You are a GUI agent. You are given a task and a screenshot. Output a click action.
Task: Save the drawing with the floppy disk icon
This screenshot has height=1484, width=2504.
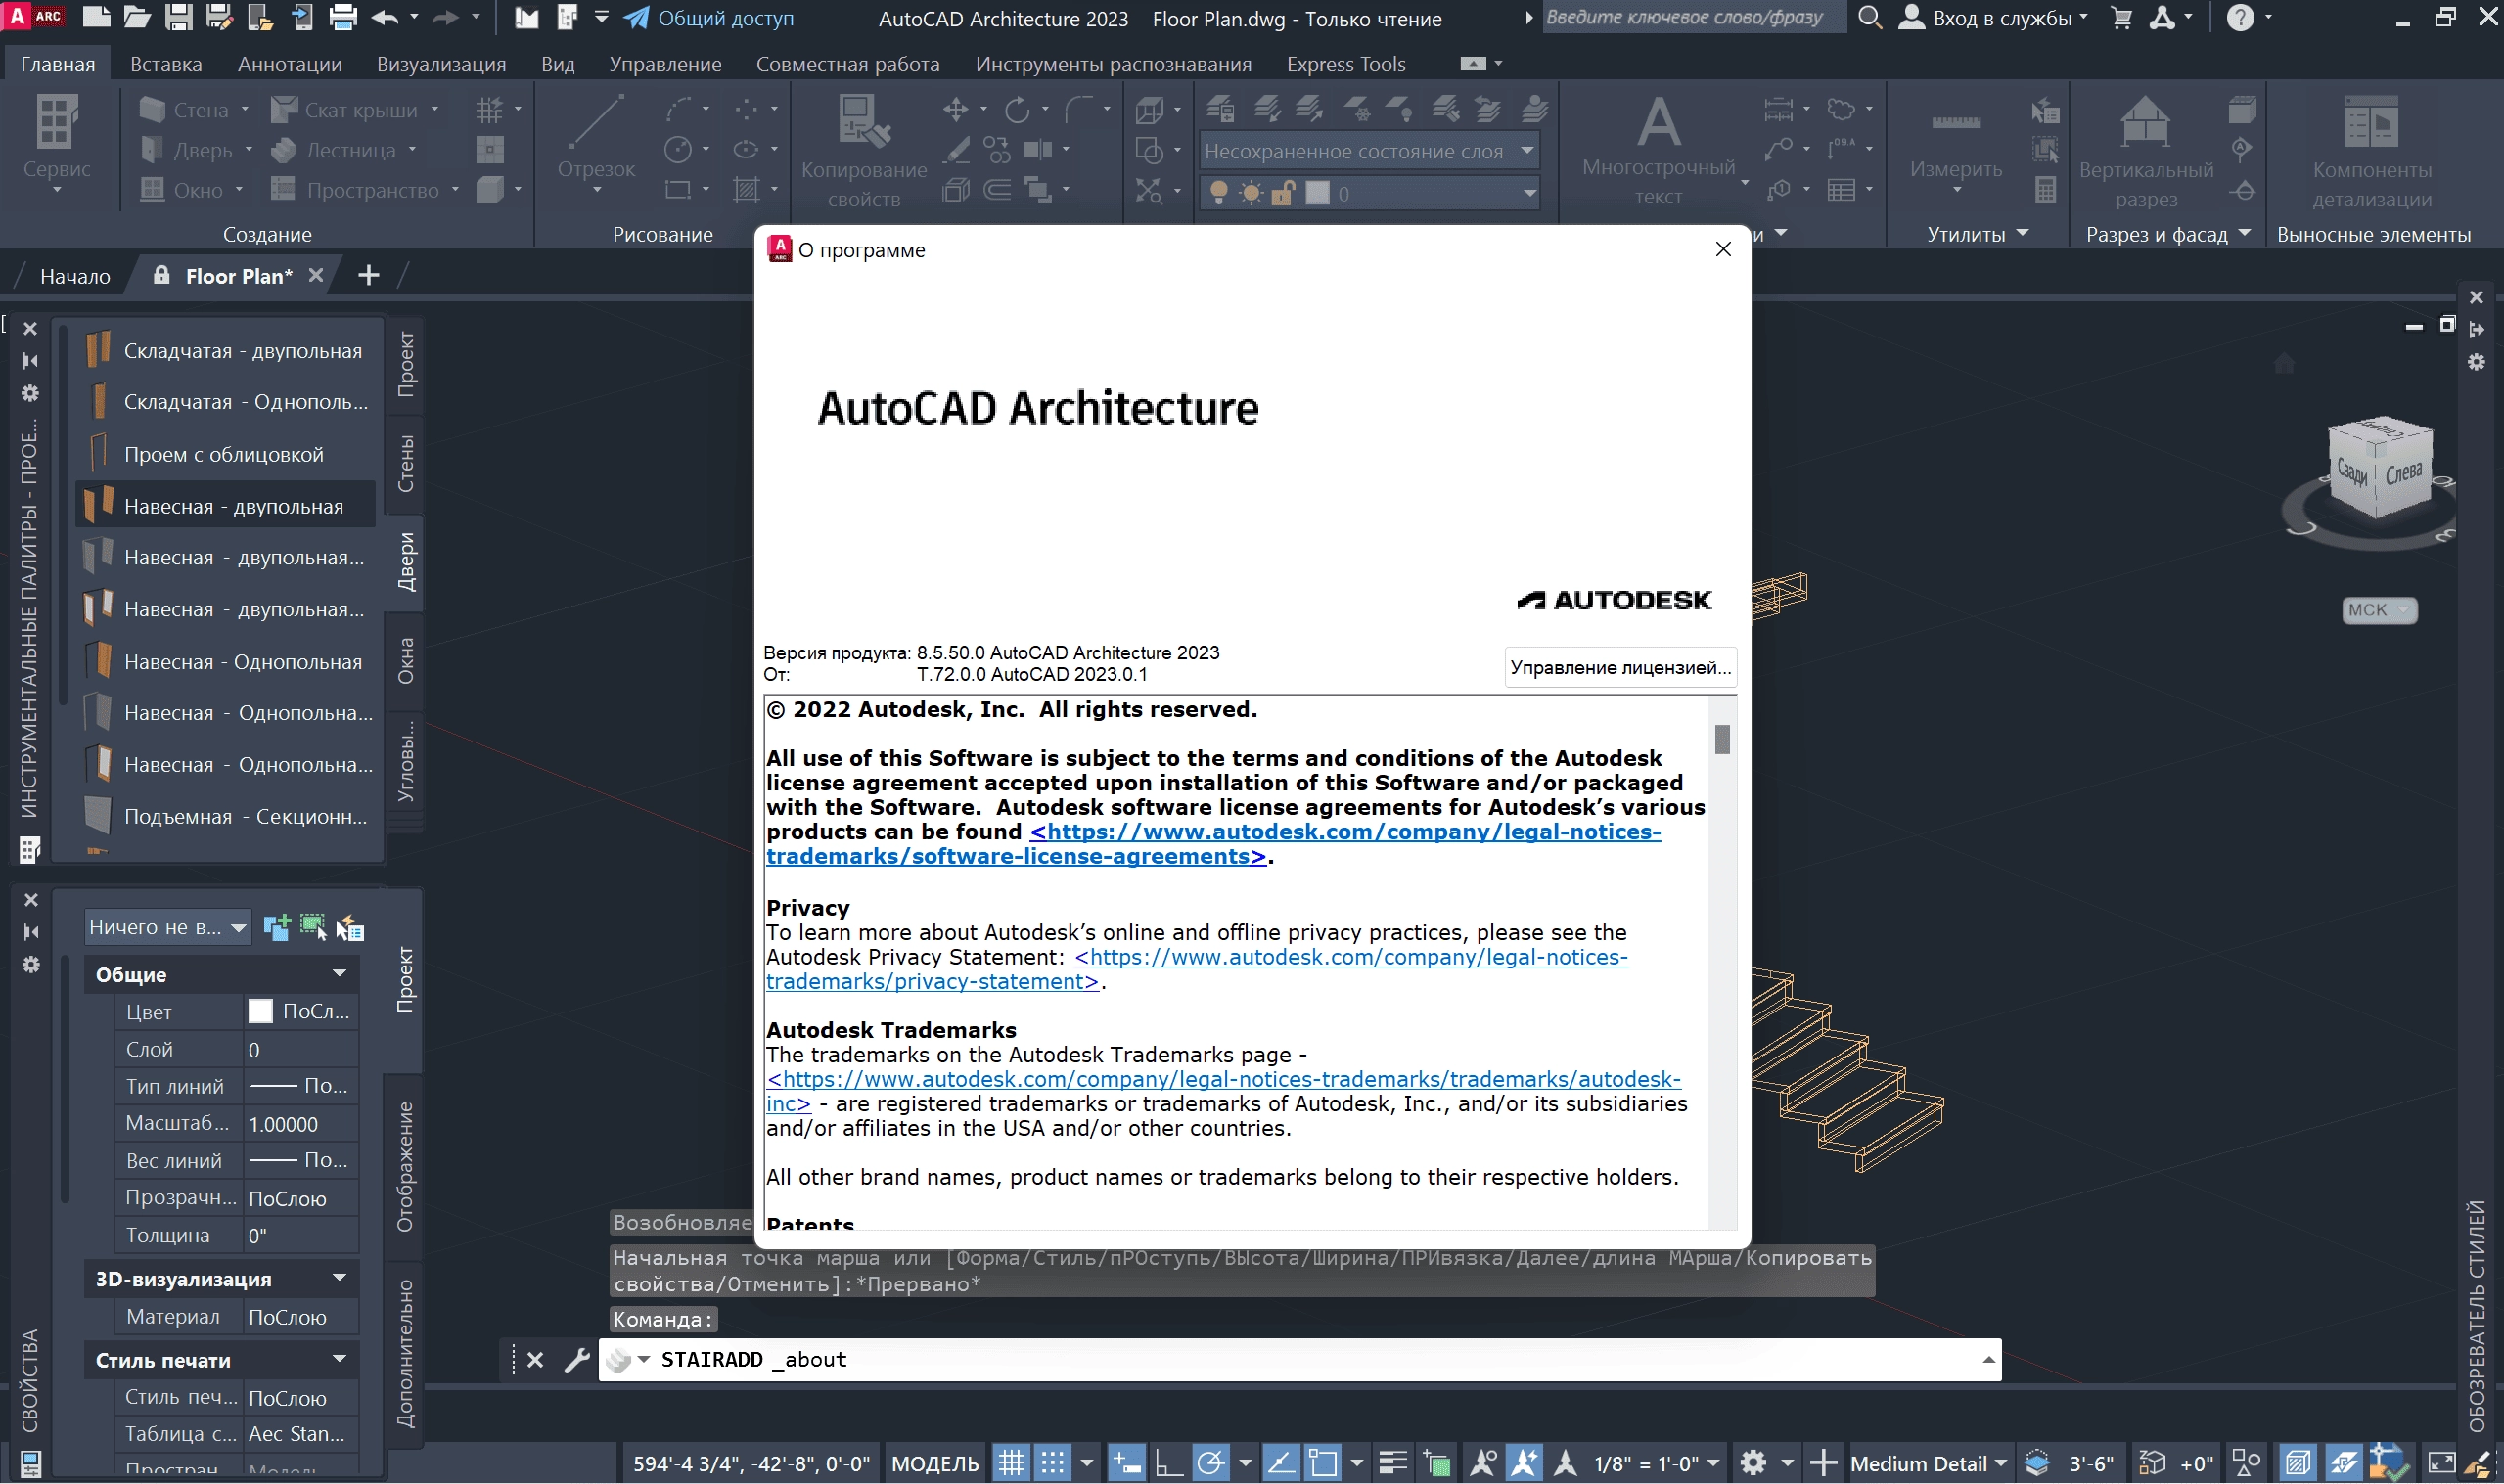(x=178, y=17)
